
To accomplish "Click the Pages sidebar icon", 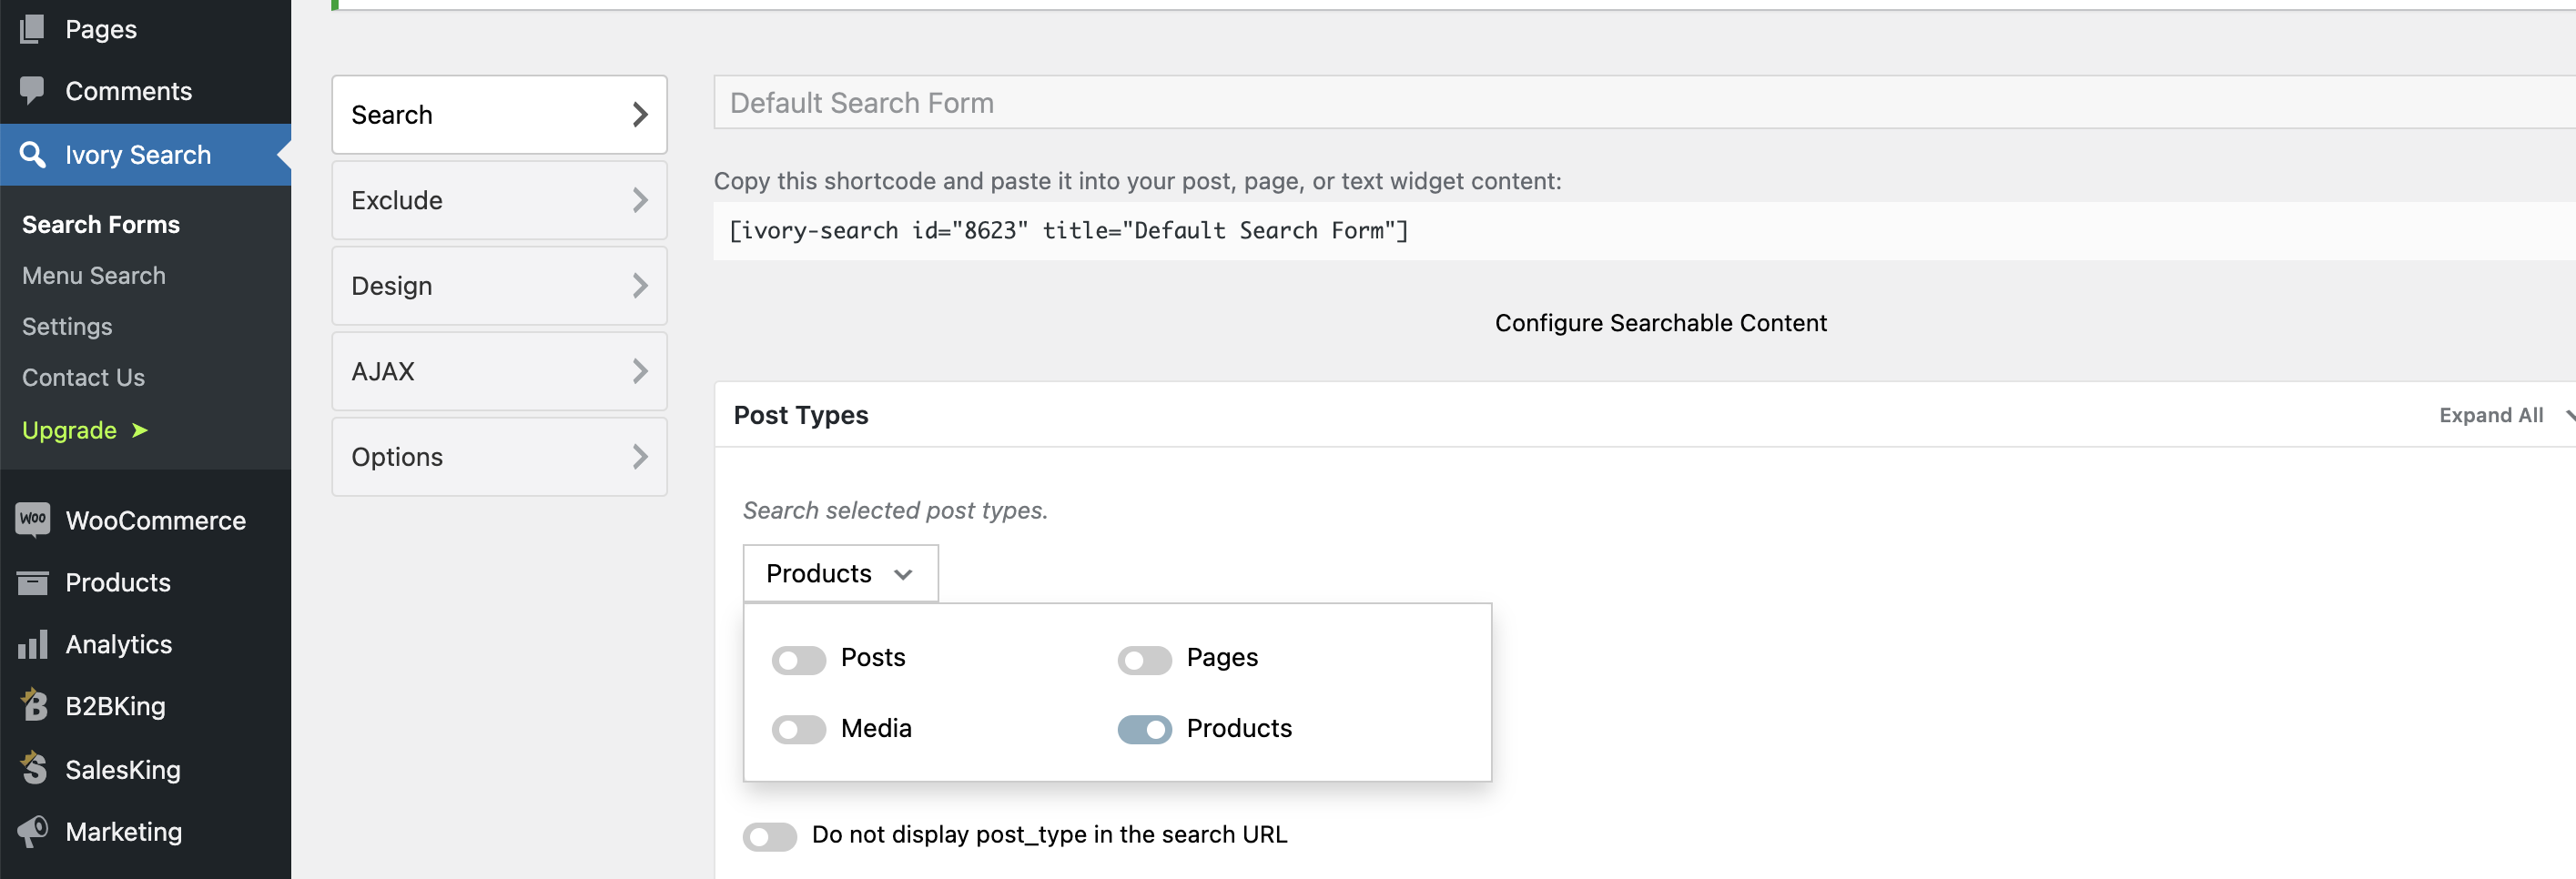I will point(32,29).
